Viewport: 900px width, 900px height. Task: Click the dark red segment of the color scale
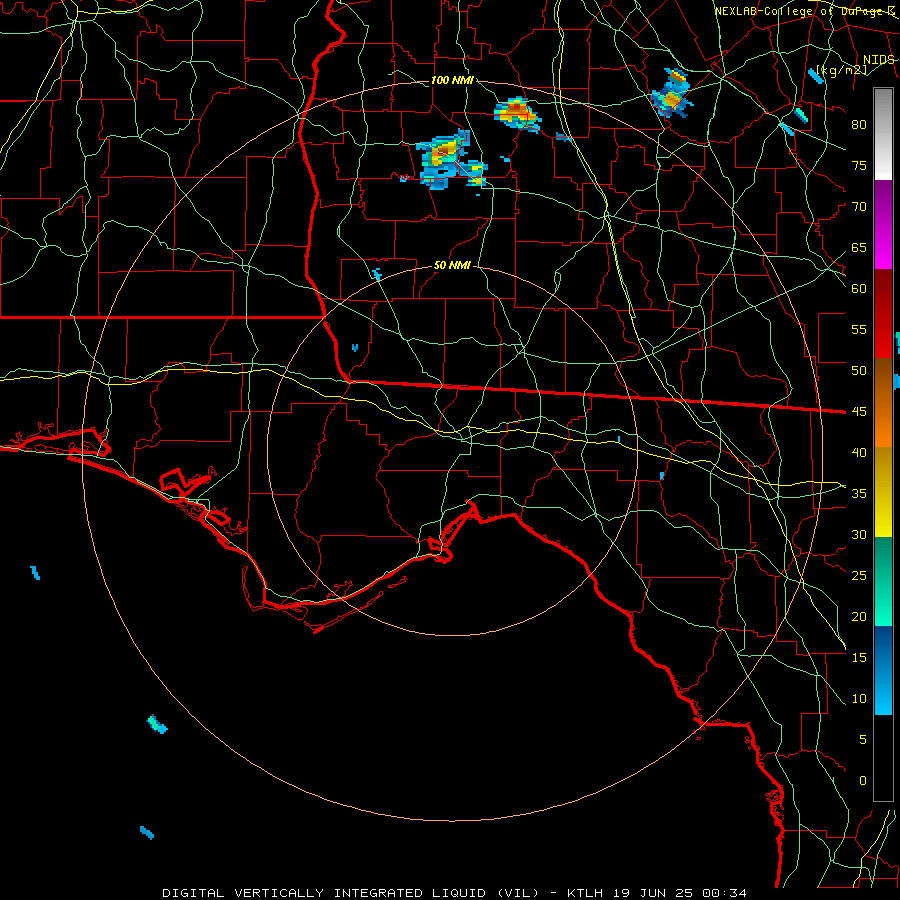883,314
